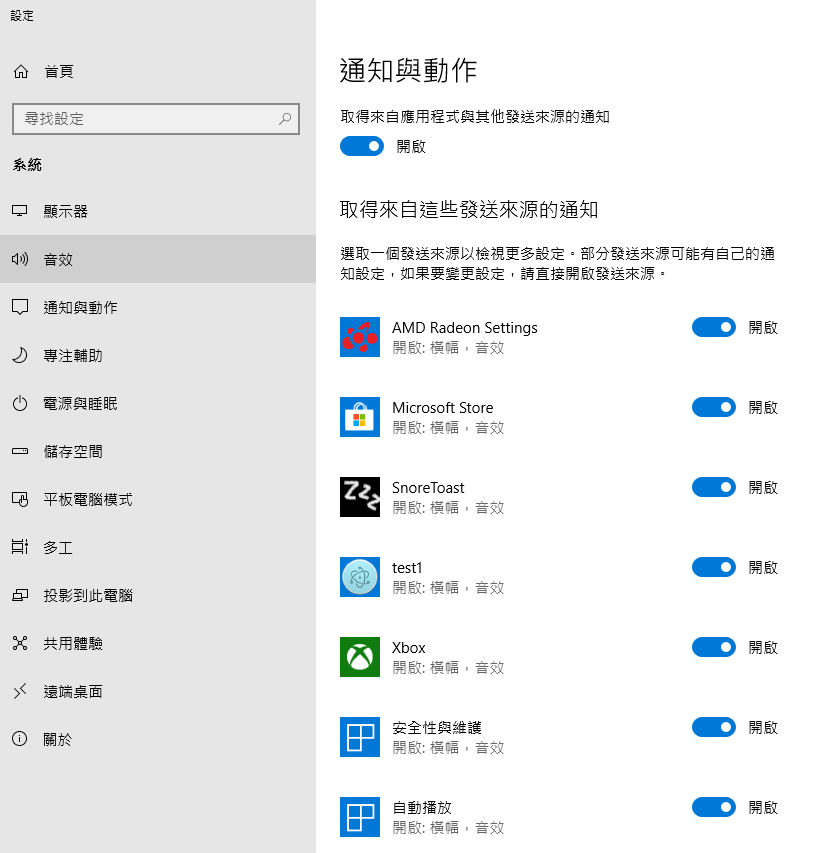This screenshot has height=853, width=832.
Task: Click the 自動播放 app icon
Action: (360, 817)
